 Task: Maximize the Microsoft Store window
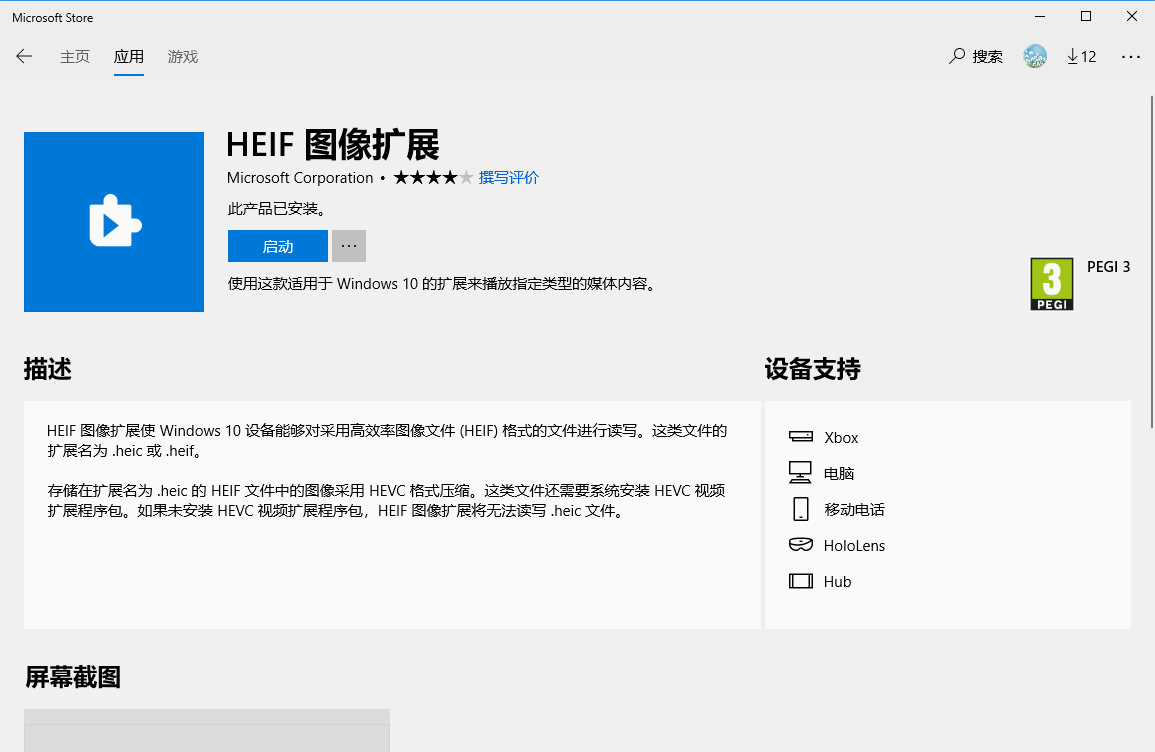pyautogui.click(x=1086, y=16)
